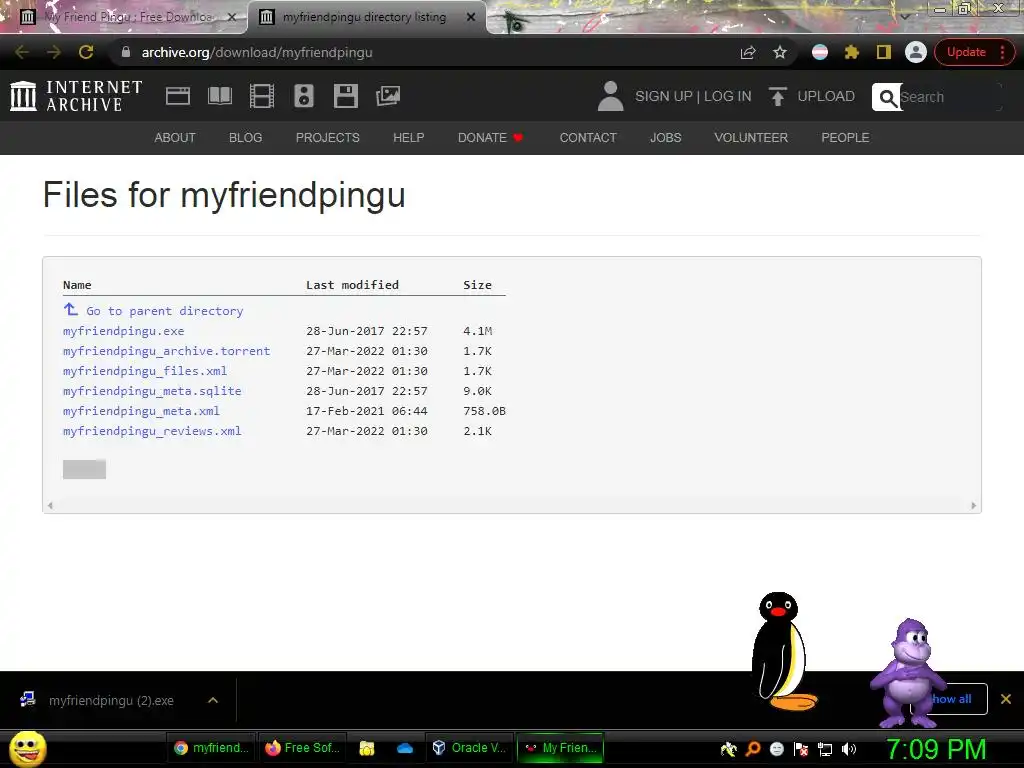Viewport: 1024px width, 768px height.
Task: Open the File Explorer taskbar icon
Action: coord(367,748)
